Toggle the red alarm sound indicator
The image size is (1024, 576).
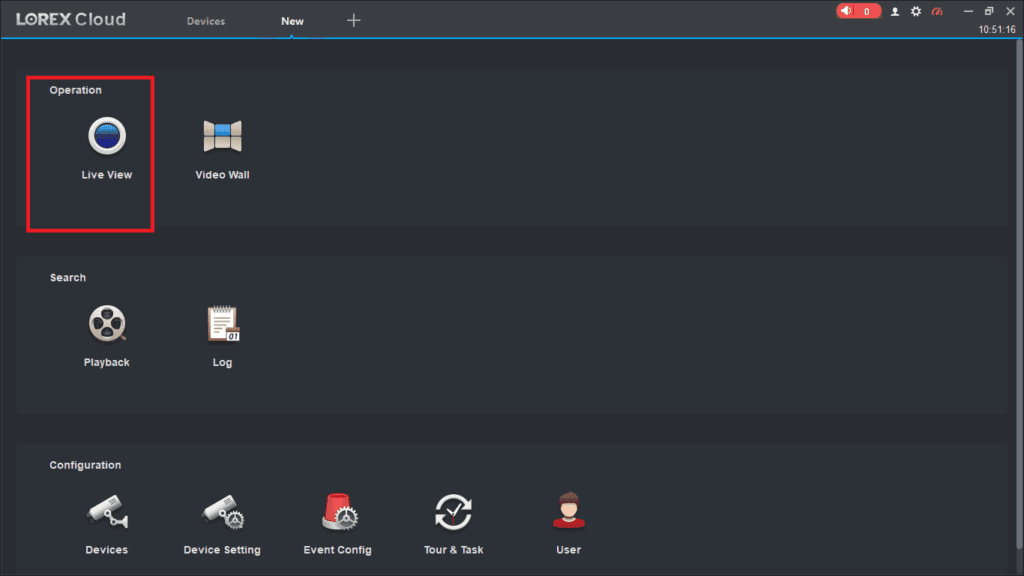pyautogui.click(x=858, y=11)
